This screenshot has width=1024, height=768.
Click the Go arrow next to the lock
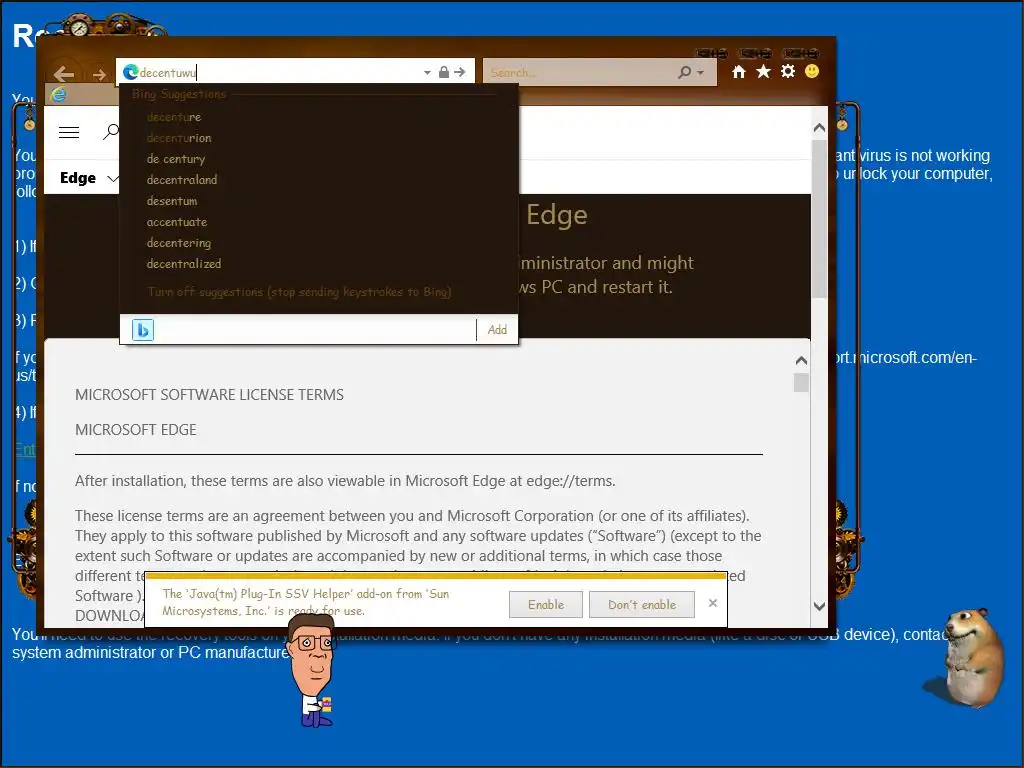pyautogui.click(x=460, y=72)
